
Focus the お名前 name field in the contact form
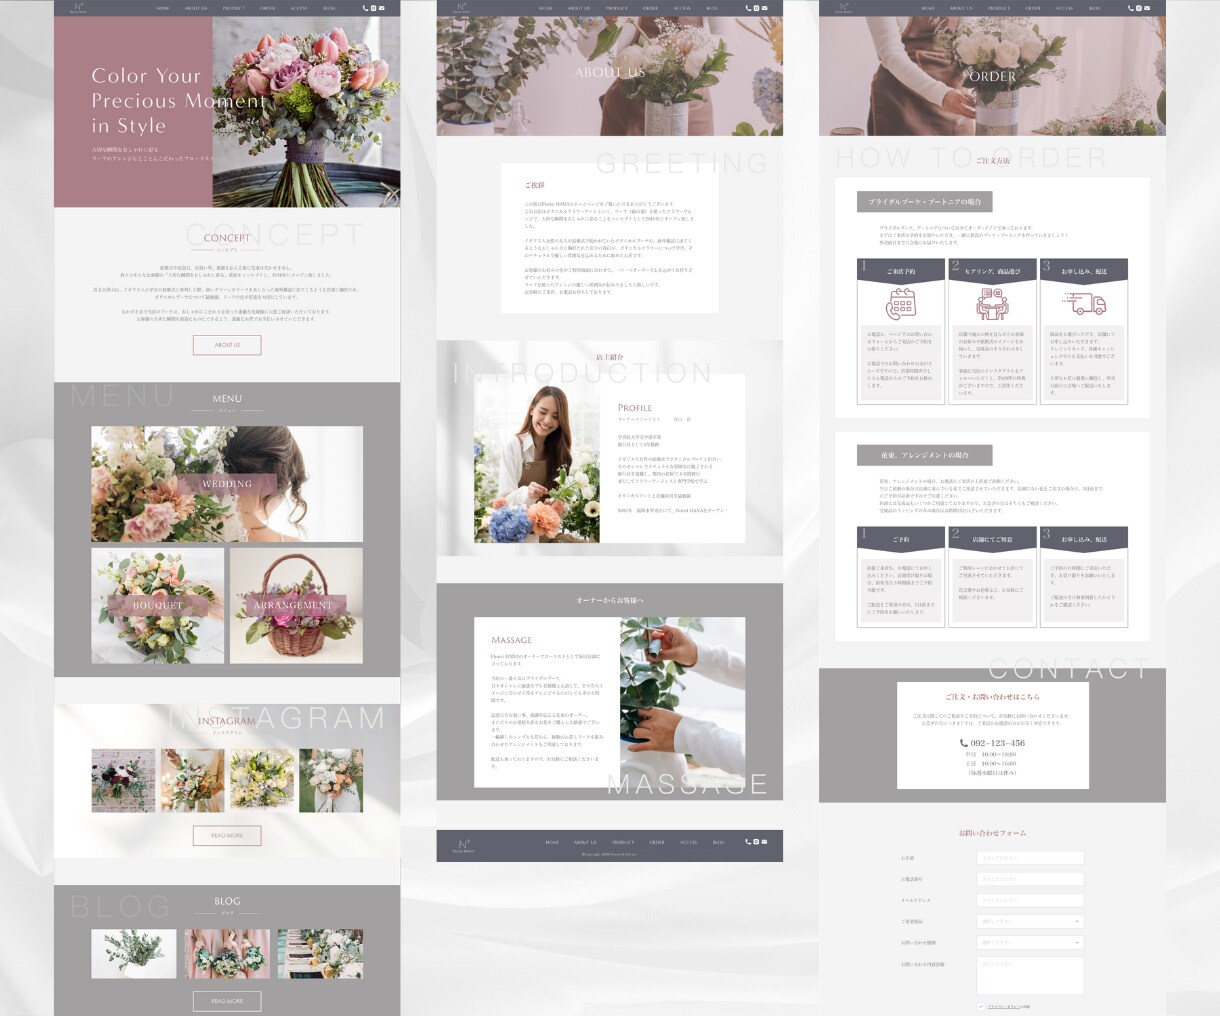click(x=1030, y=858)
